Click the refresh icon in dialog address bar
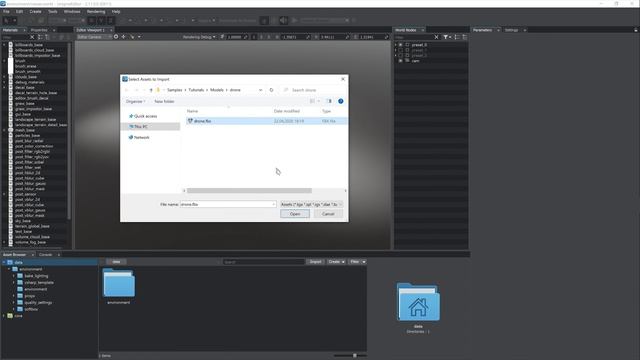 click(271, 90)
